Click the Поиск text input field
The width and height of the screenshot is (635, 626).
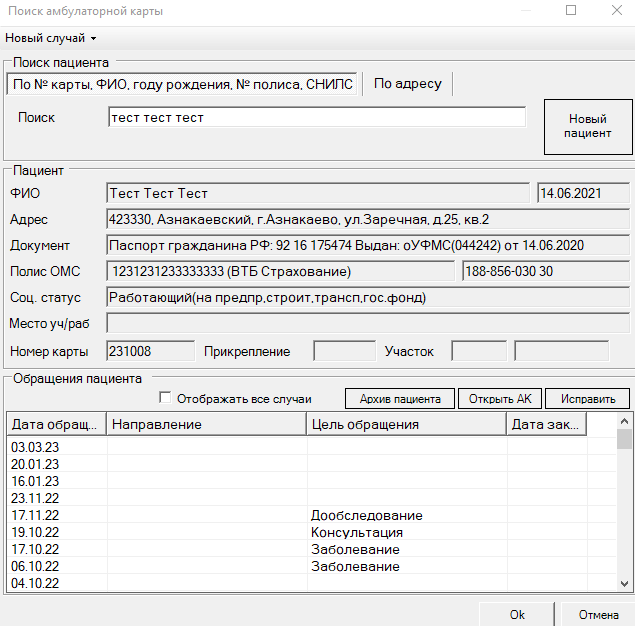(x=316, y=118)
